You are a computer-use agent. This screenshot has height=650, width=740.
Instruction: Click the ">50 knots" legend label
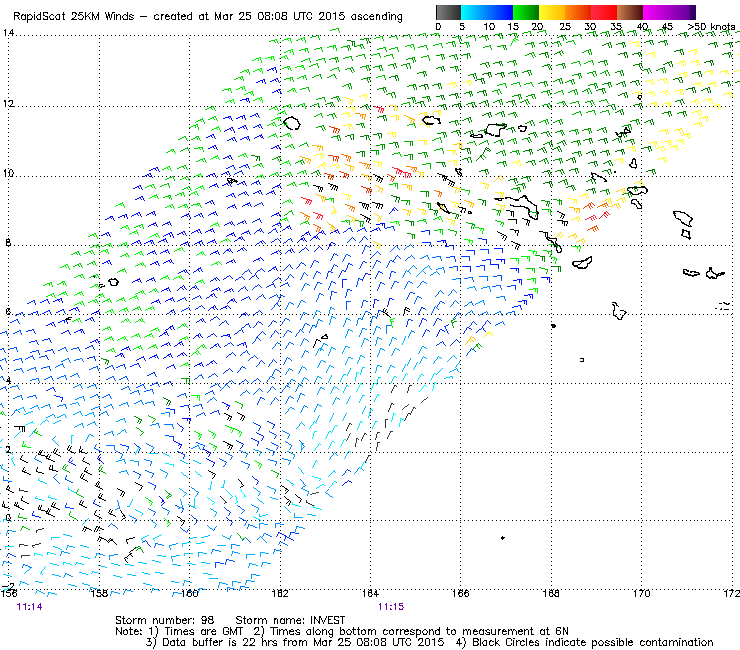pyautogui.click(x=711, y=27)
